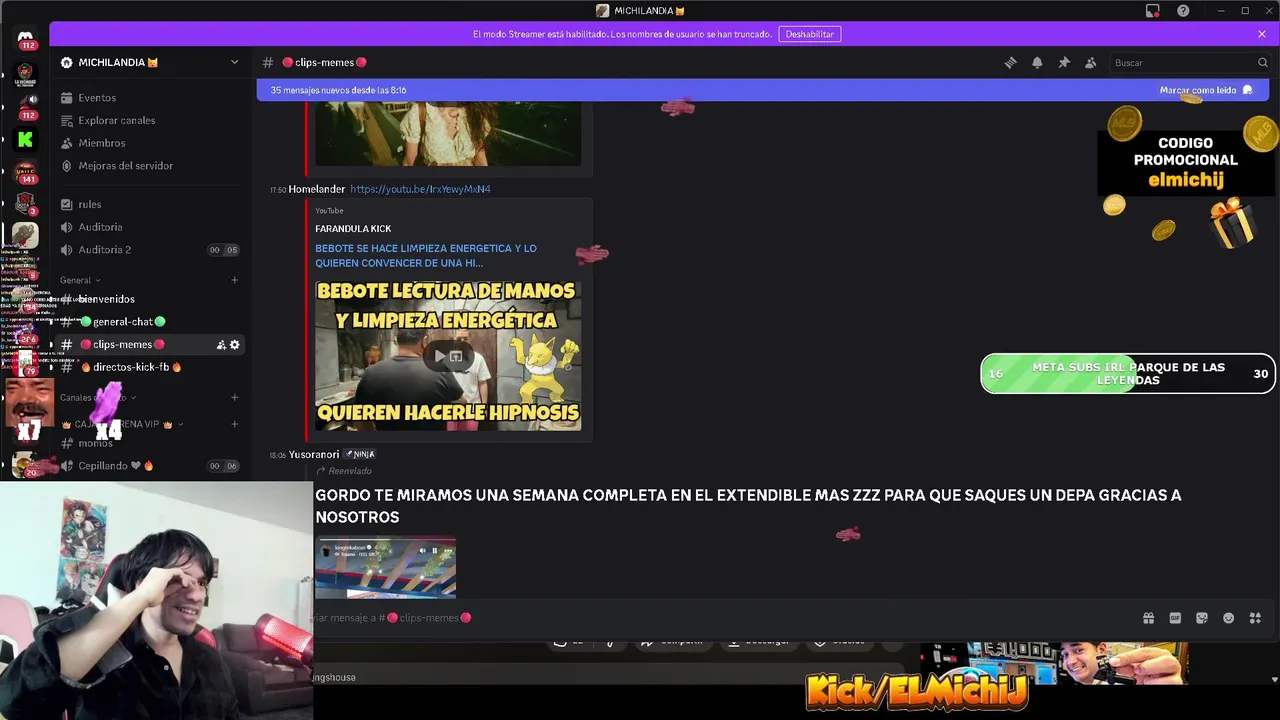The width and height of the screenshot is (1280, 720).
Task: Click the Mejoras del servidor boost icon
Action: tap(67, 166)
